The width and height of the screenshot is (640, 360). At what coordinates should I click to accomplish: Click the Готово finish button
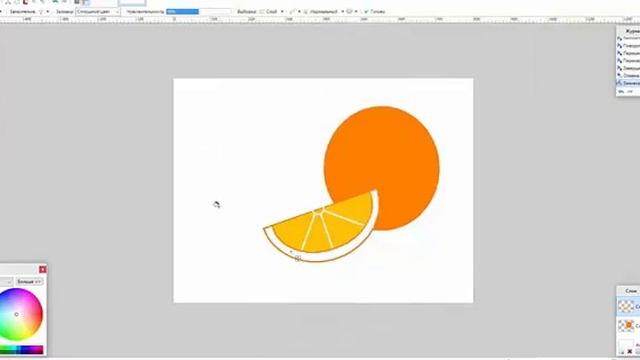click(374, 12)
